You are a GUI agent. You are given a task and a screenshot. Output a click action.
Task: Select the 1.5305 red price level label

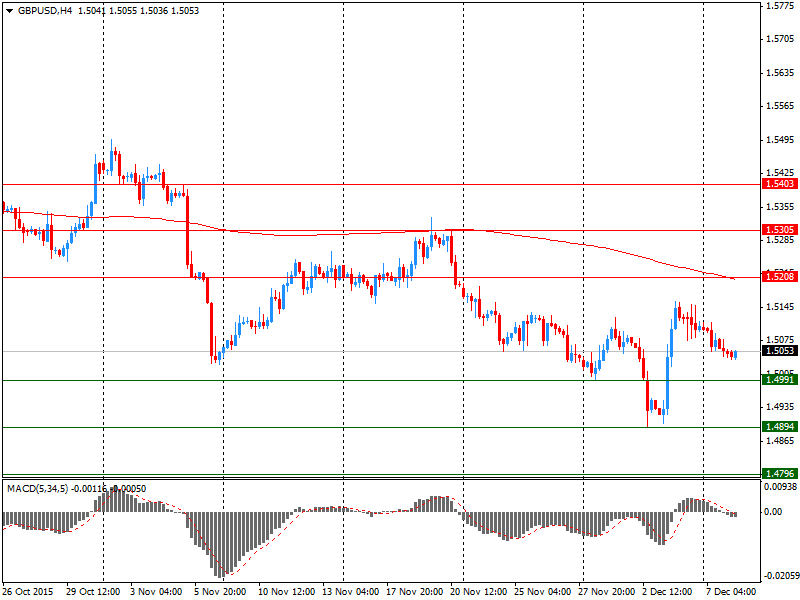click(779, 230)
